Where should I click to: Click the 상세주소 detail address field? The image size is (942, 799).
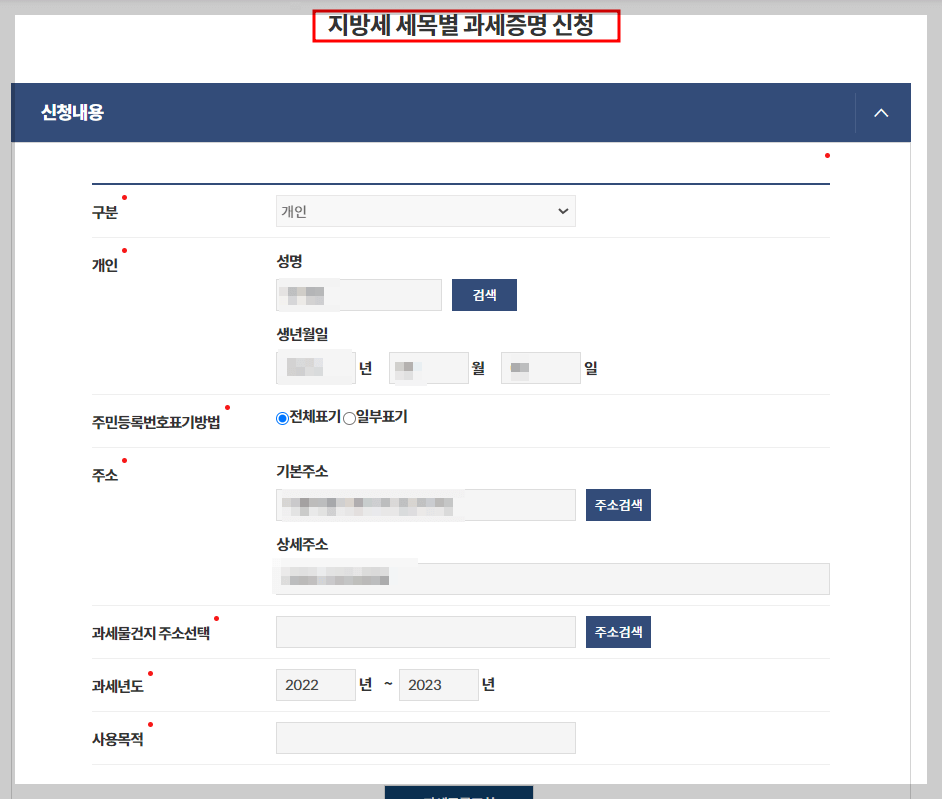pyautogui.click(x=551, y=579)
